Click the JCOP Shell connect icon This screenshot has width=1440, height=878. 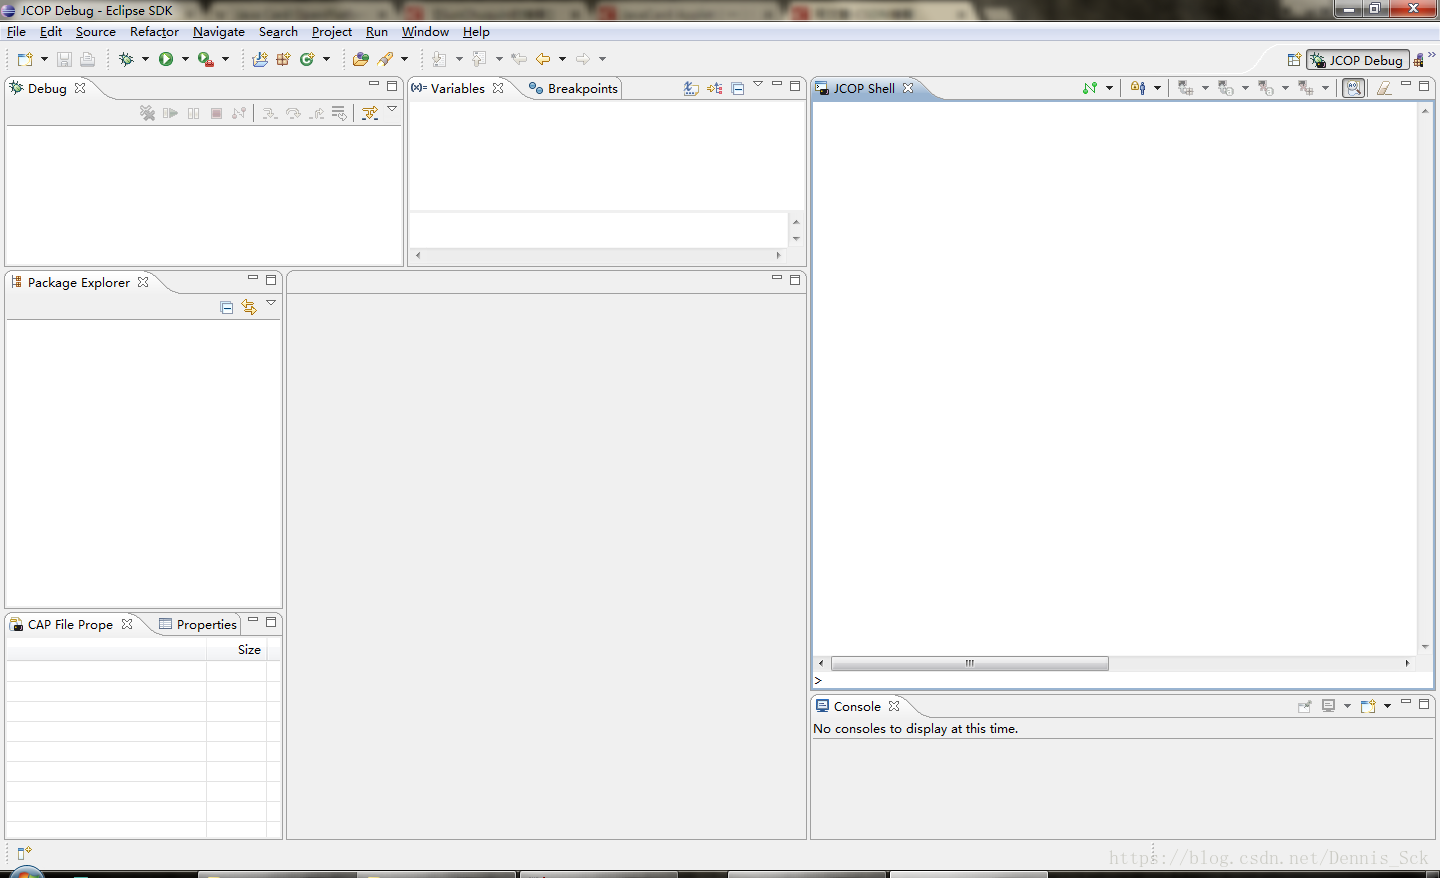[1090, 88]
